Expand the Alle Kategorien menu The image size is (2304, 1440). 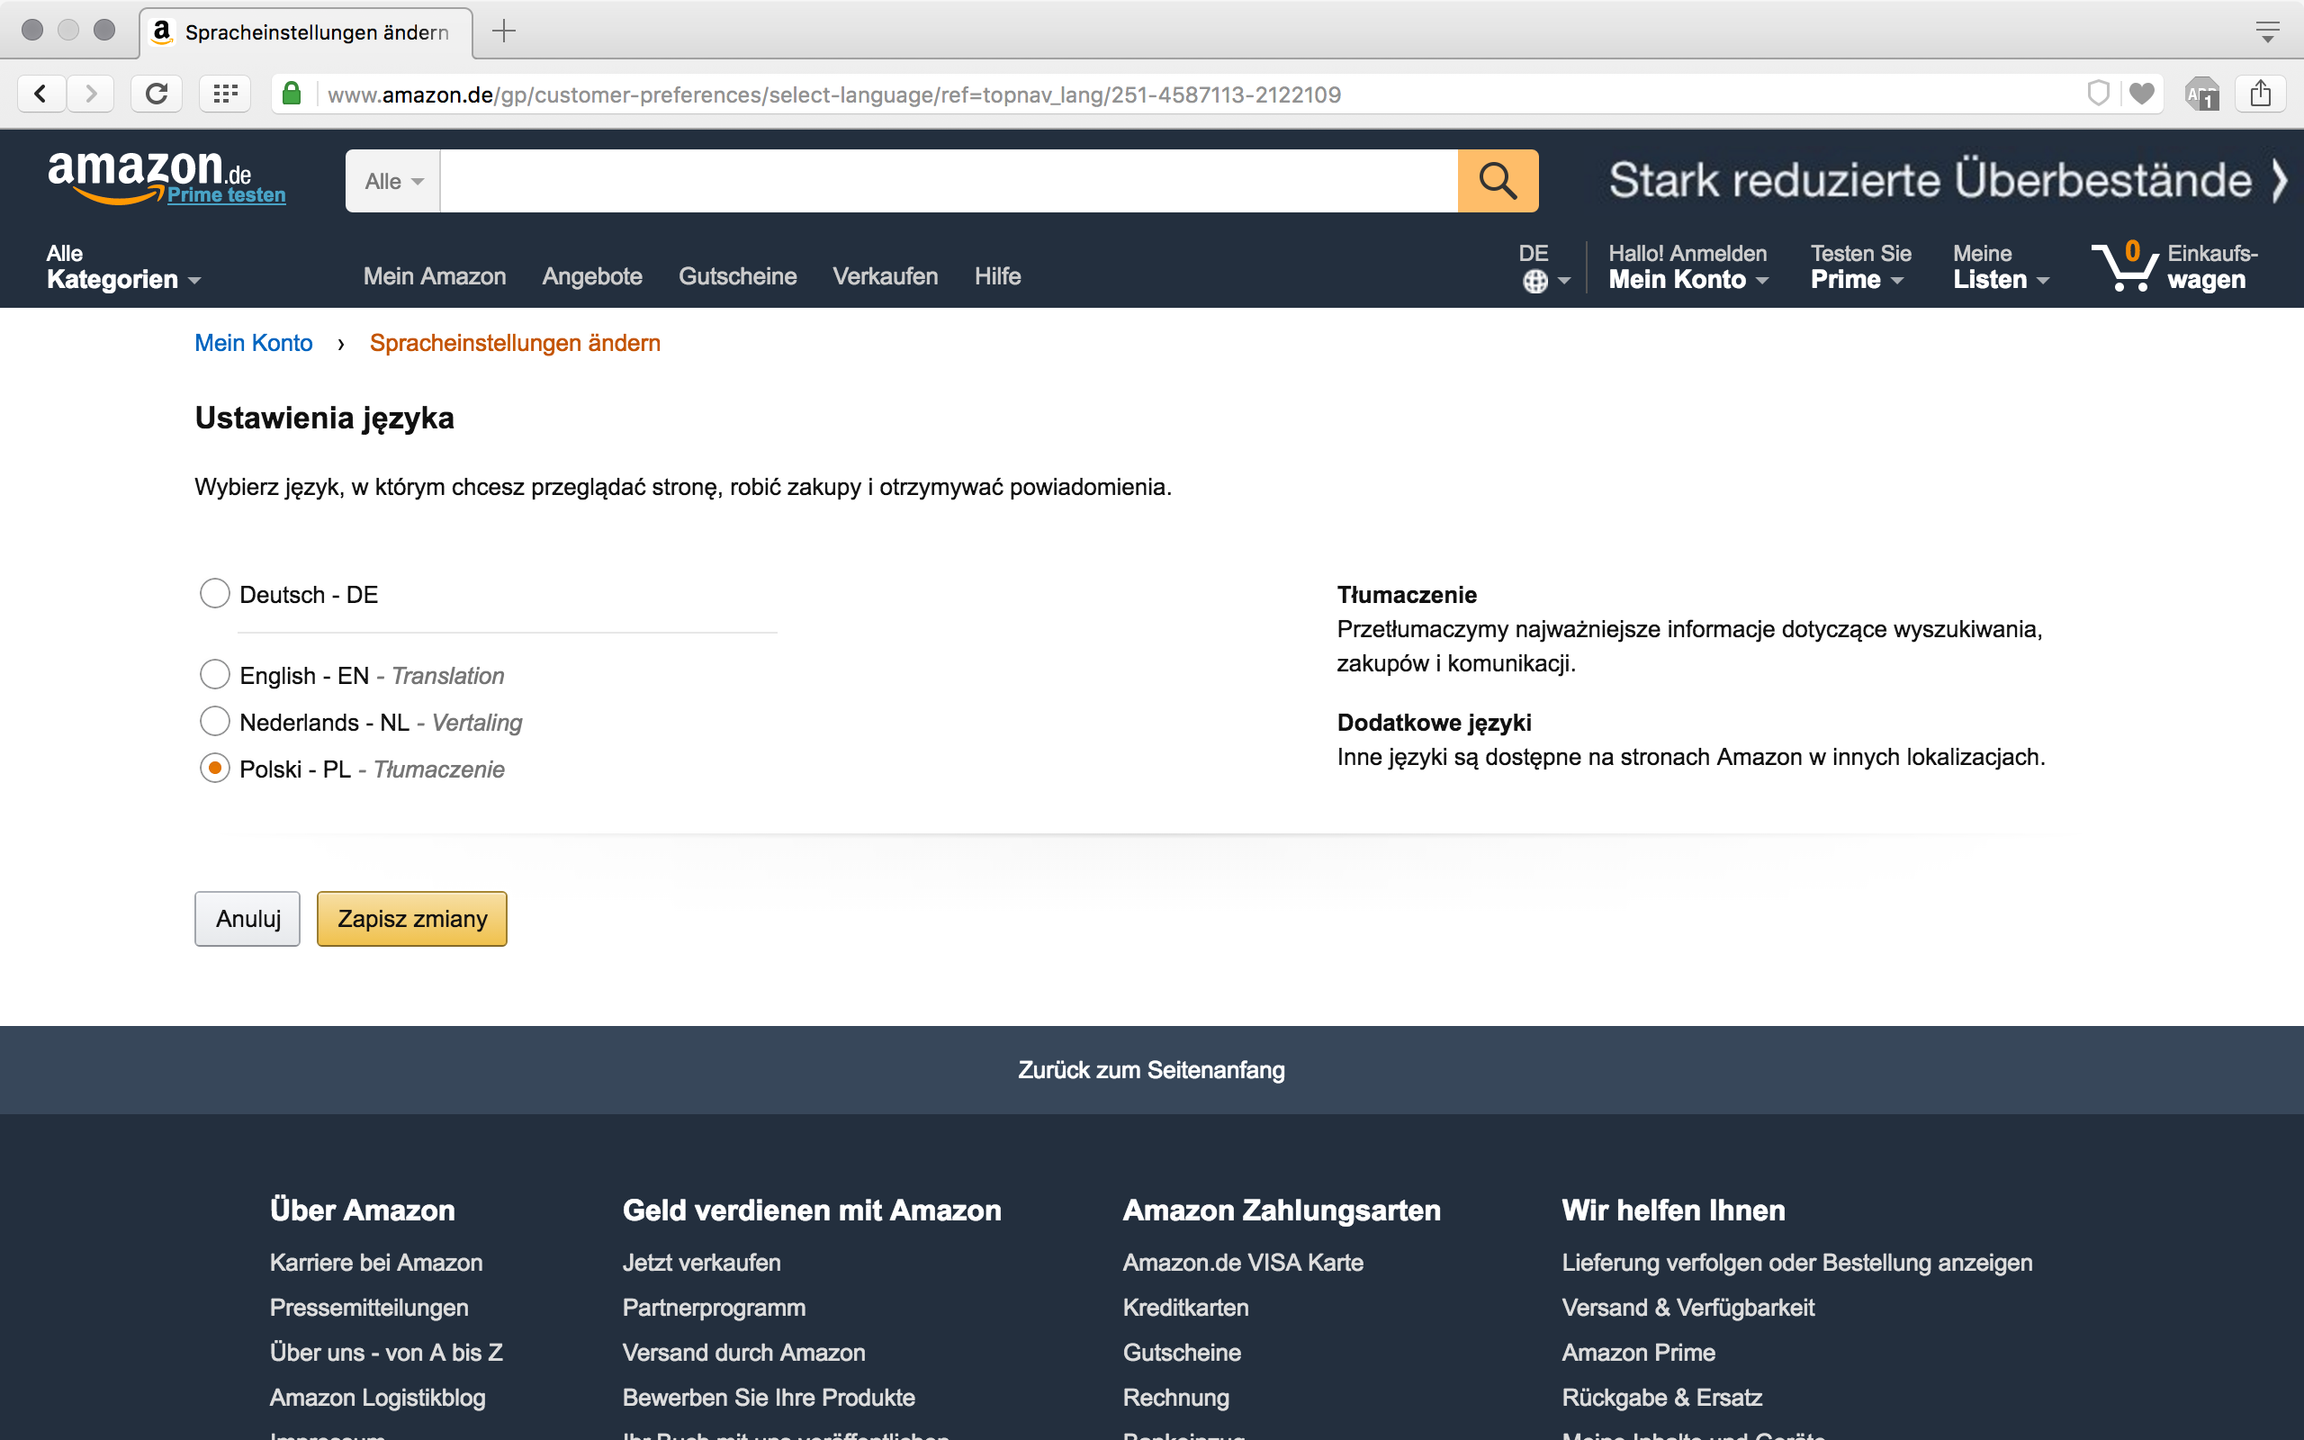click(x=123, y=266)
